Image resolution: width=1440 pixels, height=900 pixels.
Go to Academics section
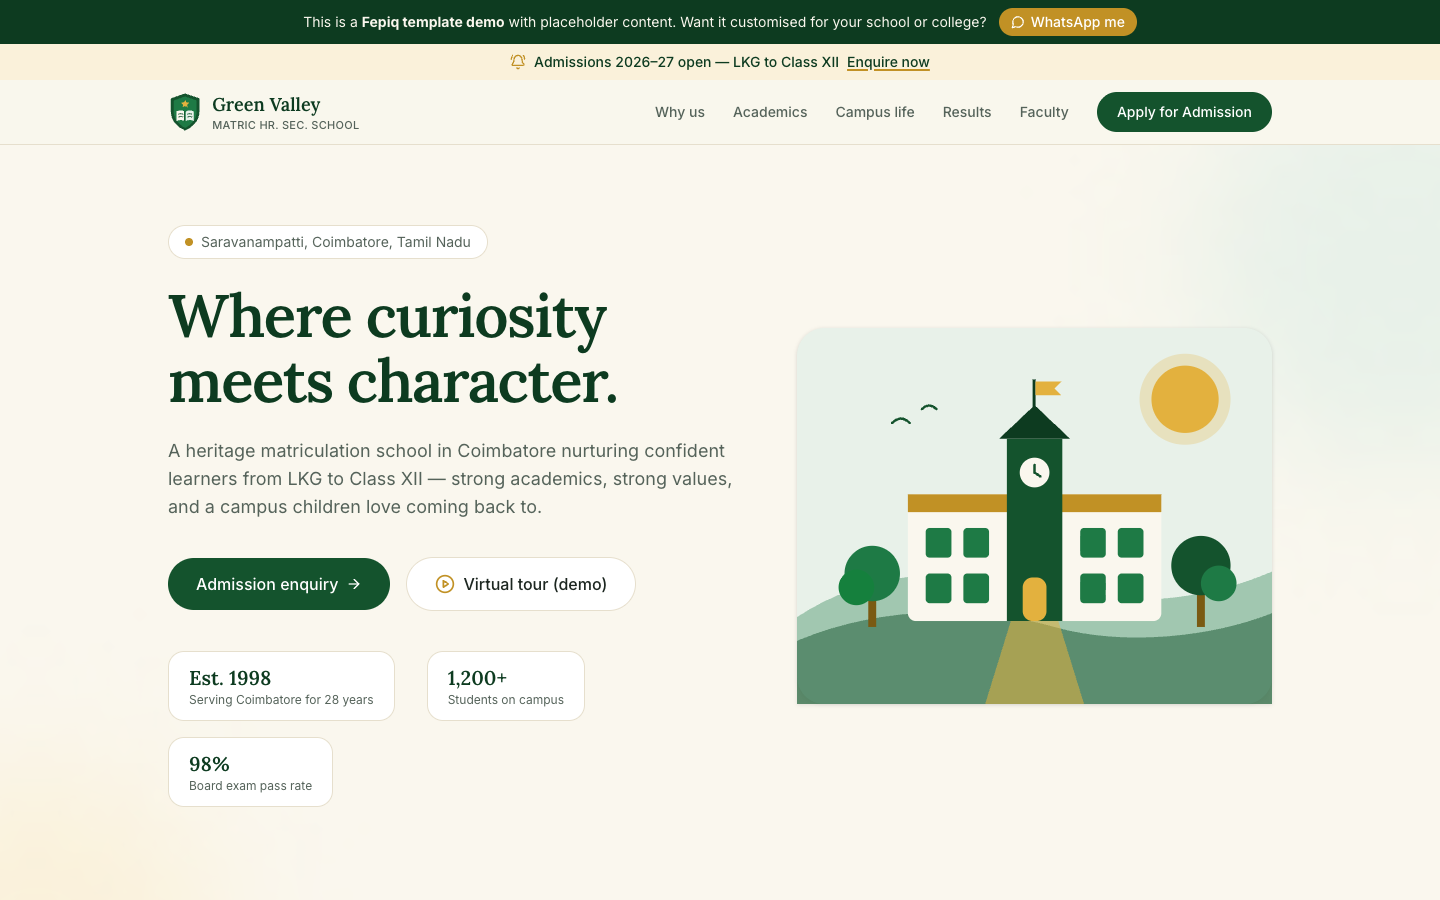[770, 112]
